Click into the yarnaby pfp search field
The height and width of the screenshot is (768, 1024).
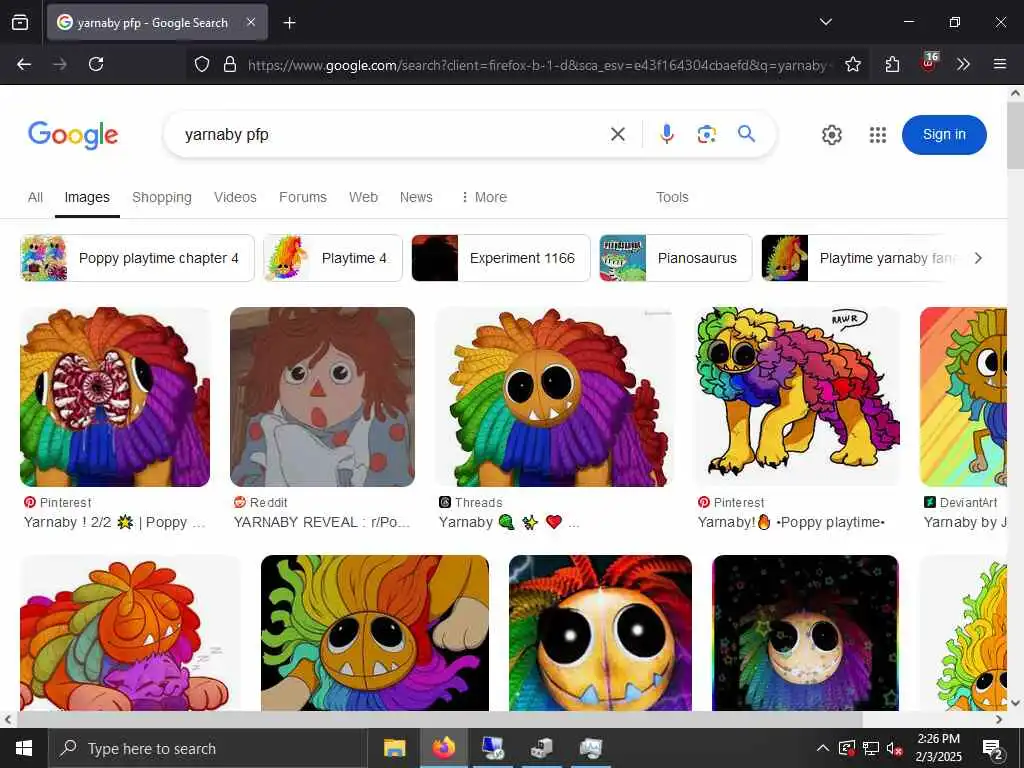(392, 135)
